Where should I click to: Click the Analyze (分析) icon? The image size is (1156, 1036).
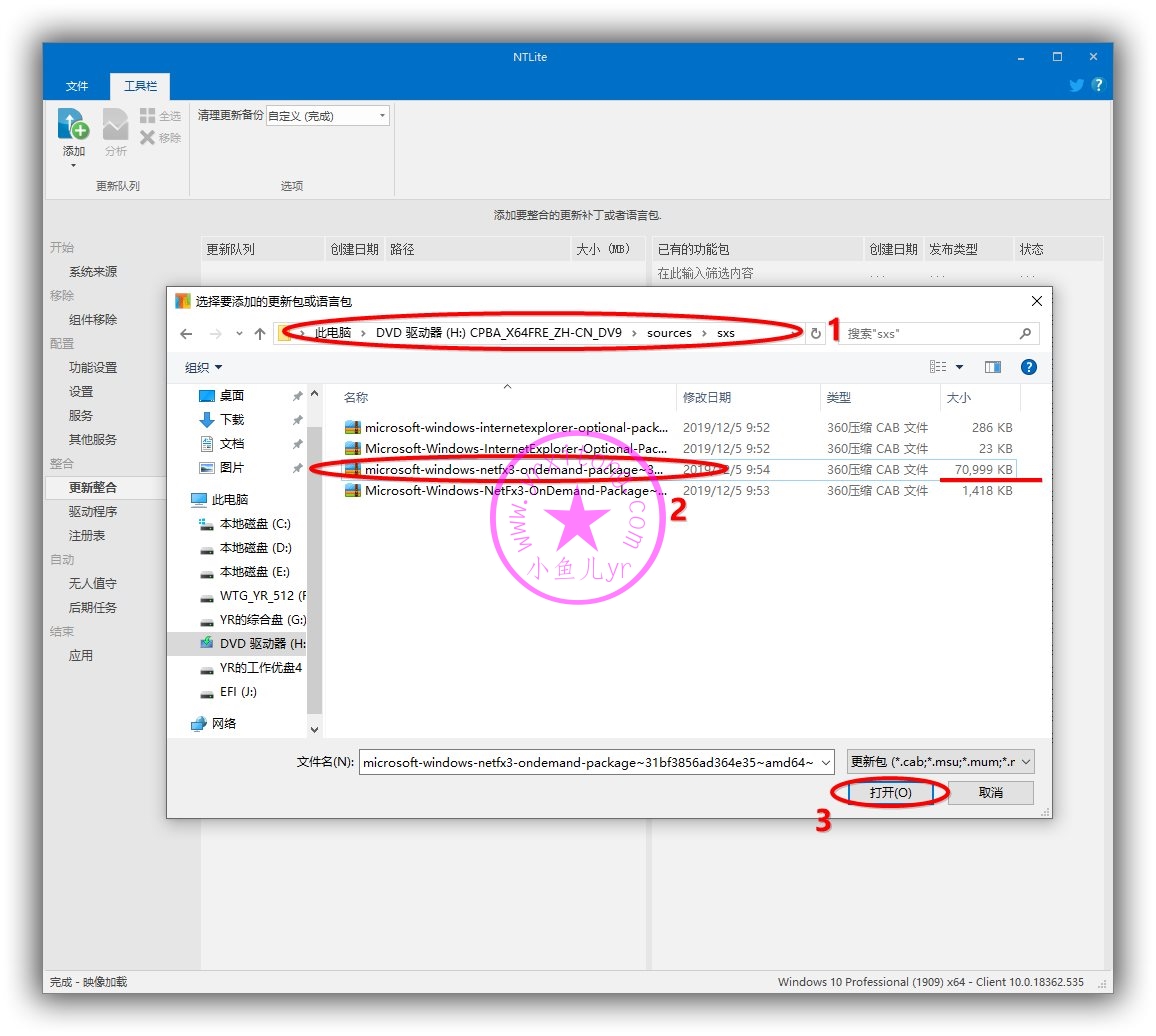(x=115, y=124)
